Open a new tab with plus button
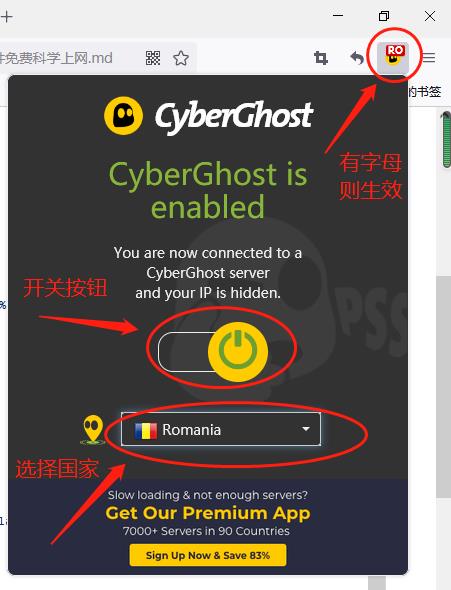 pos(6,17)
